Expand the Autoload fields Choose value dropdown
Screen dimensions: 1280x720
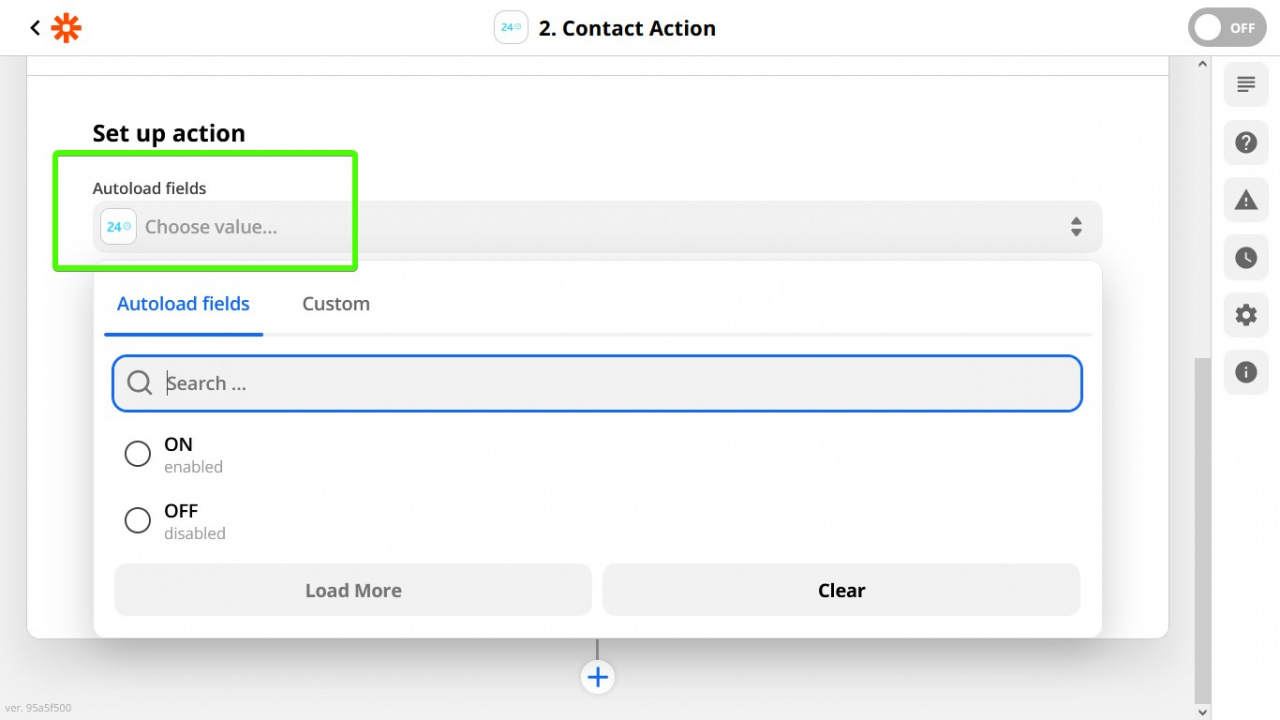[x=597, y=227]
